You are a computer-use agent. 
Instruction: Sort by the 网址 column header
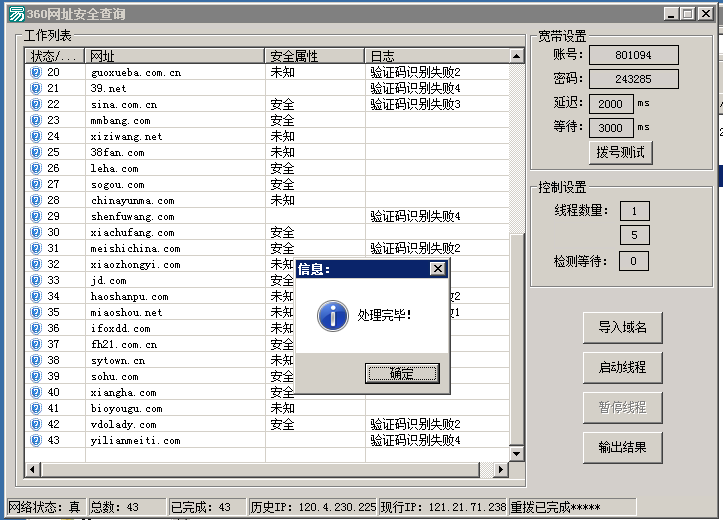pyautogui.click(x=175, y=56)
